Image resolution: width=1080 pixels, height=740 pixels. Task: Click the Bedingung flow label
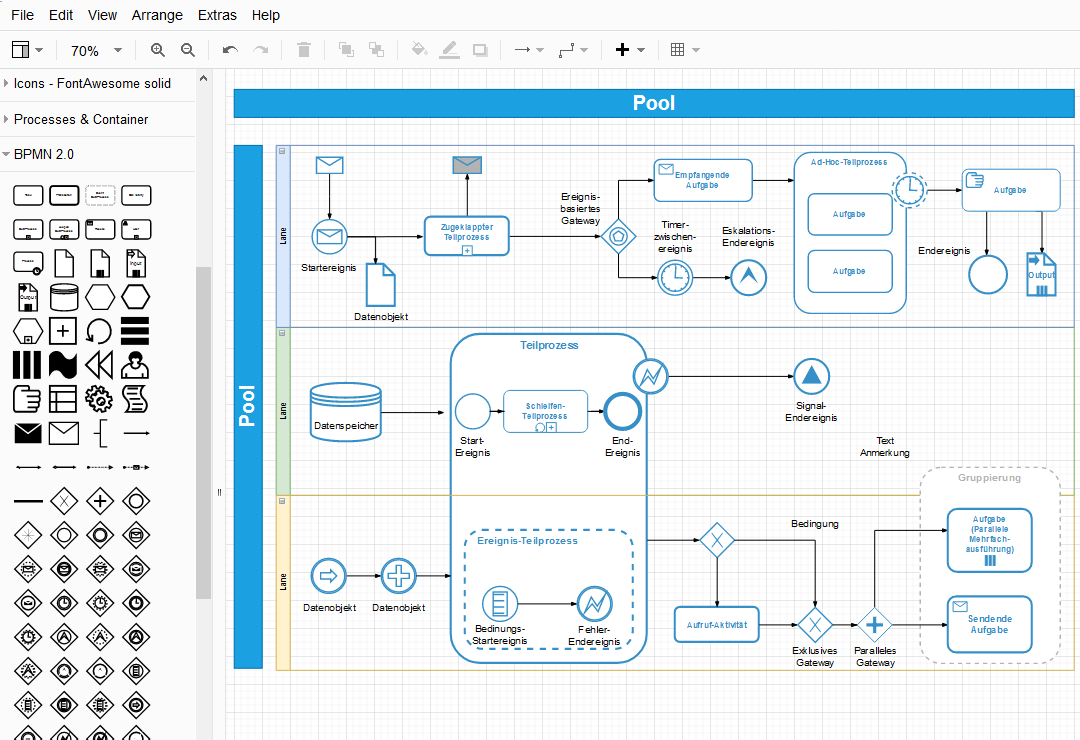[815, 524]
